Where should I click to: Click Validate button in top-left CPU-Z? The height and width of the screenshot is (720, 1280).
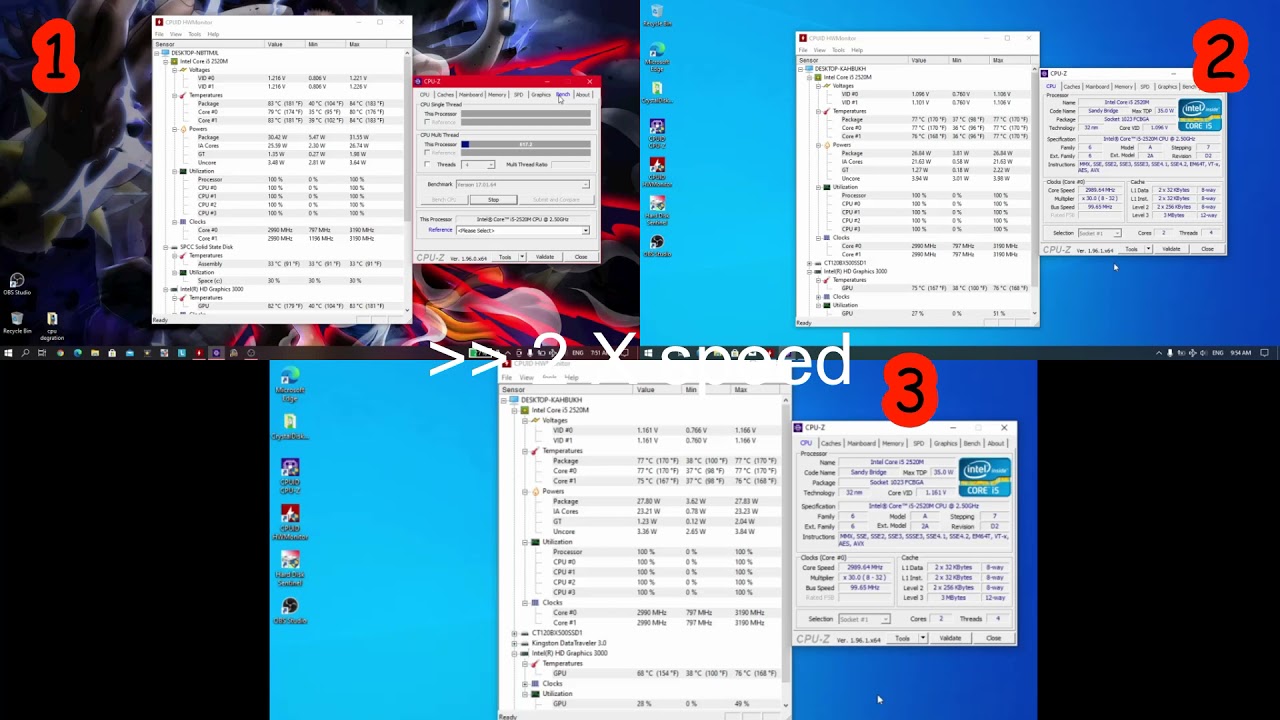(545, 257)
